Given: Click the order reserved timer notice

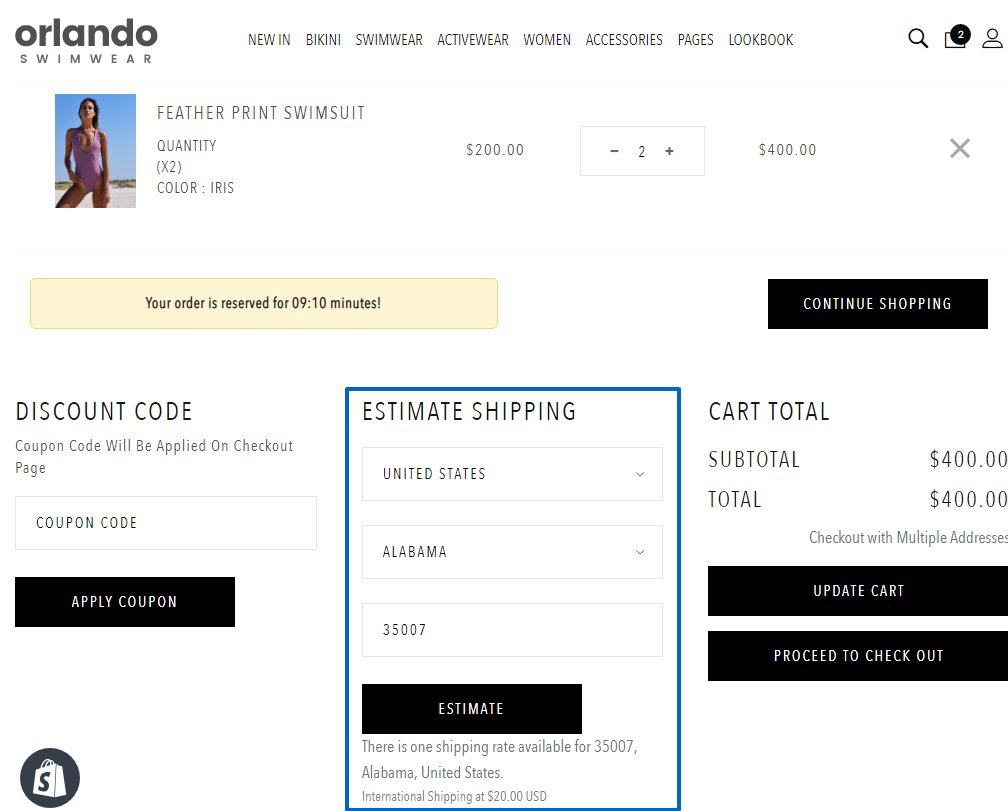Looking at the screenshot, I should click(264, 303).
